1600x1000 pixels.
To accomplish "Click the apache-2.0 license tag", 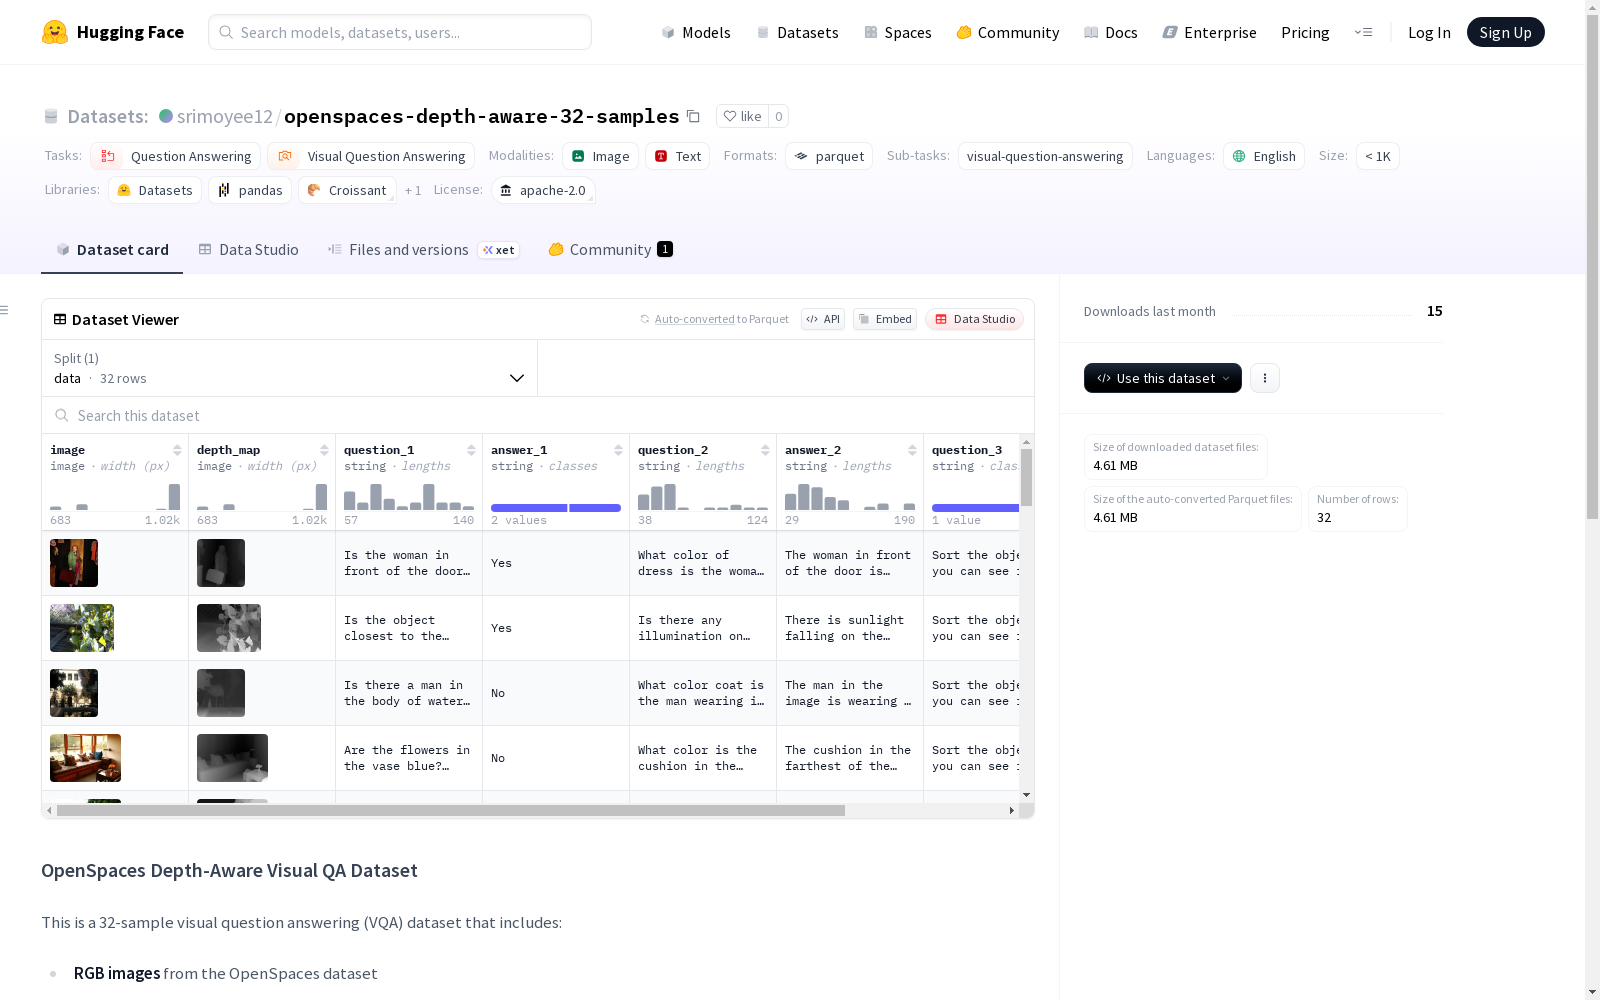I will [543, 190].
